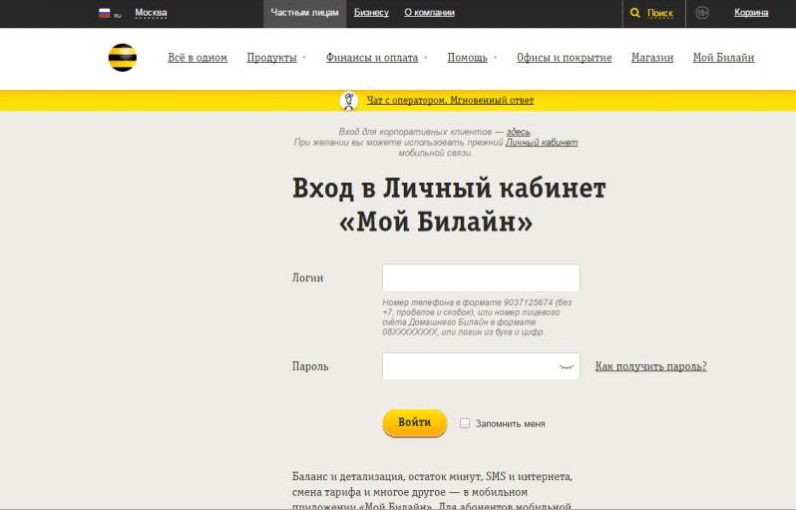The height and width of the screenshot is (510, 796).
Task: Select the Частным лицам tab
Action: point(305,13)
